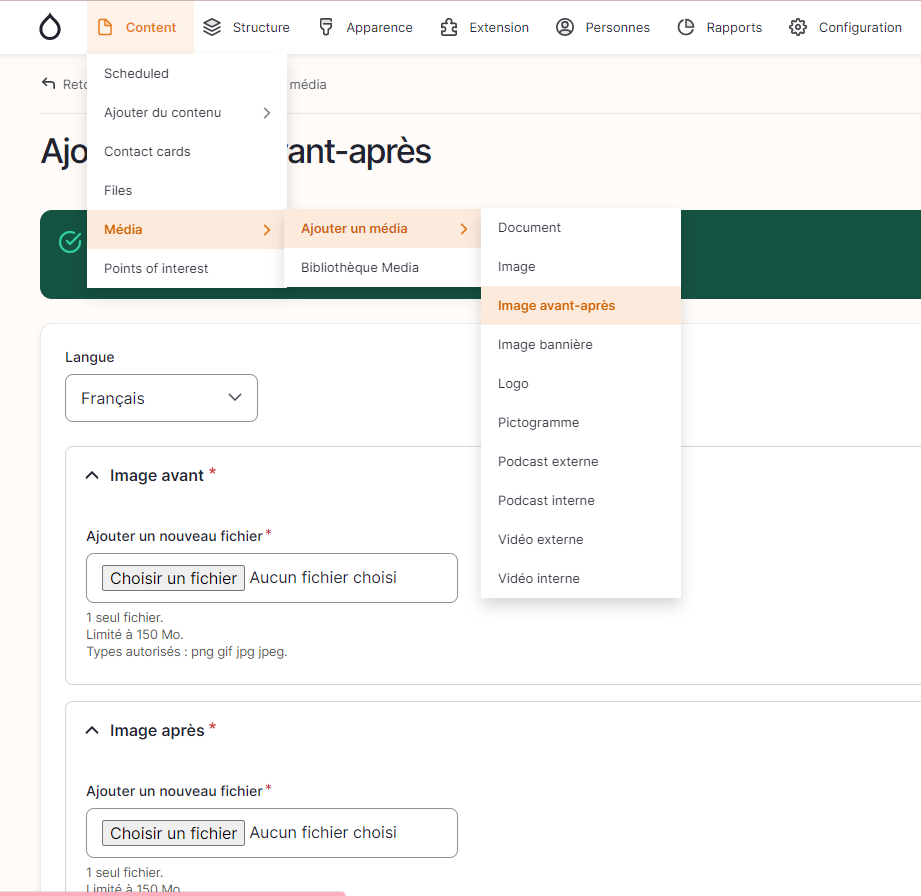The height and width of the screenshot is (896, 921).
Task: Click the Configuration gear icon
Action: click(x=798, y=27)
